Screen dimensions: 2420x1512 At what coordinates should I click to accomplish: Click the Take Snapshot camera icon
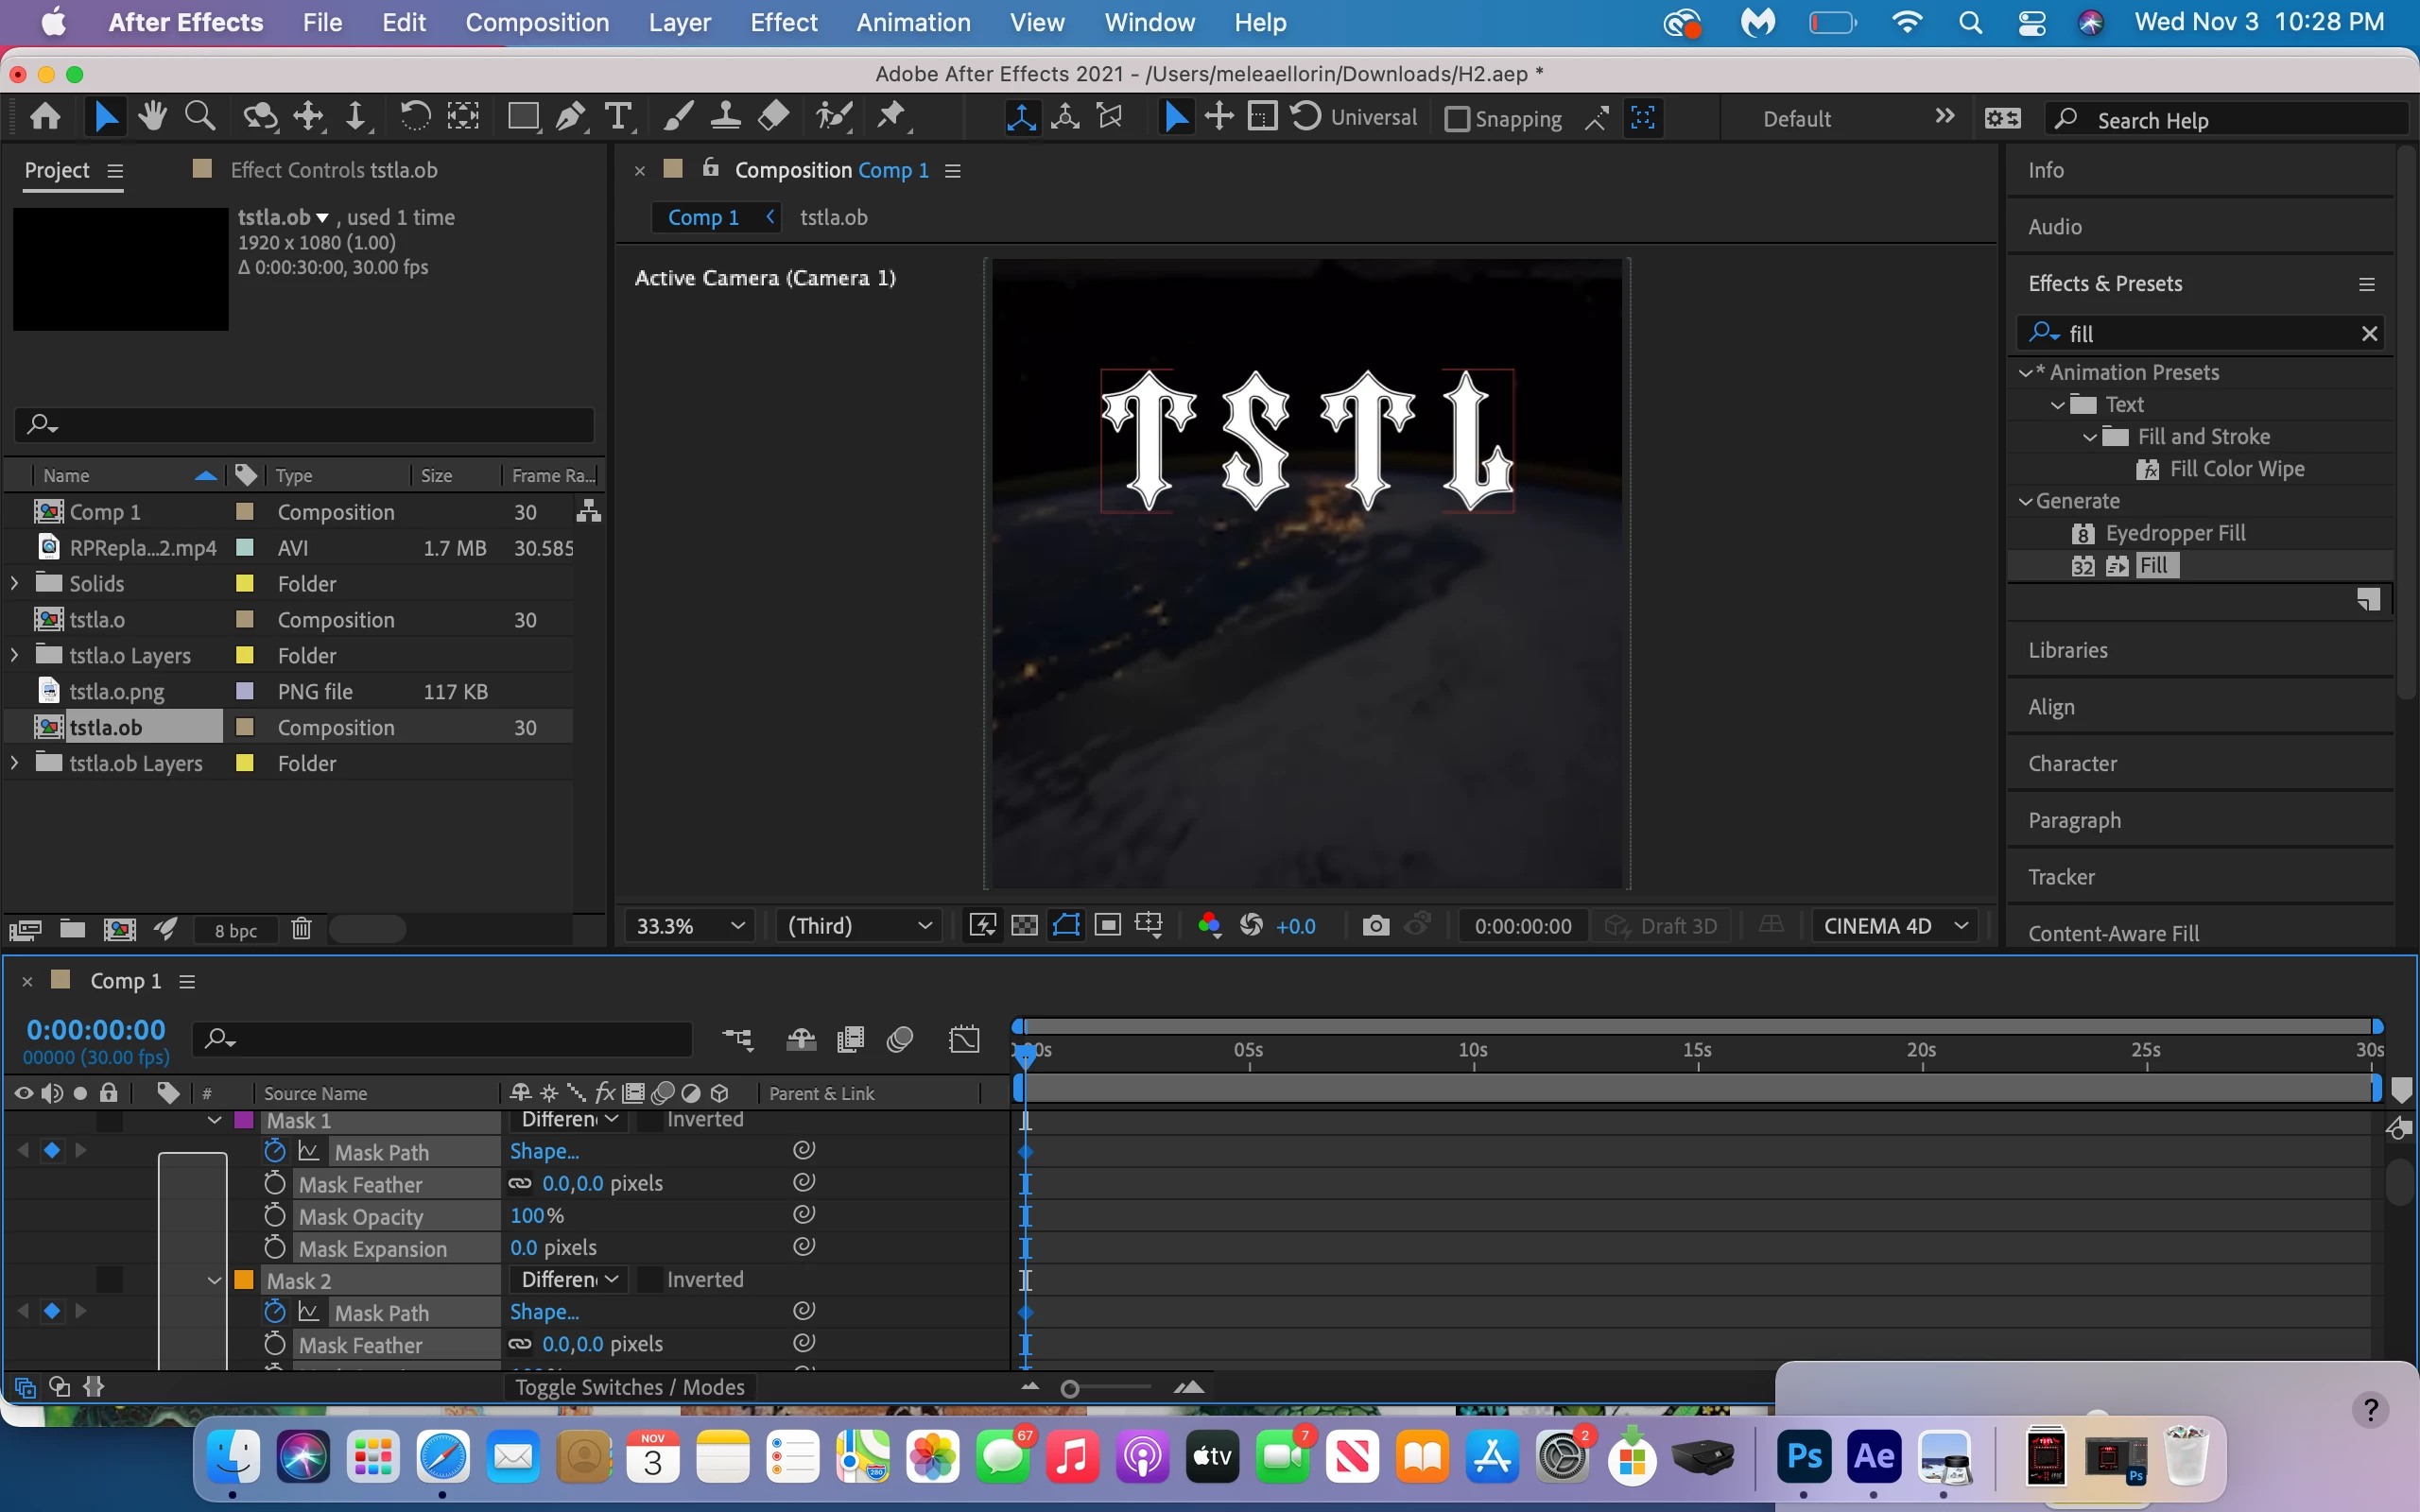click(1376, 926)
